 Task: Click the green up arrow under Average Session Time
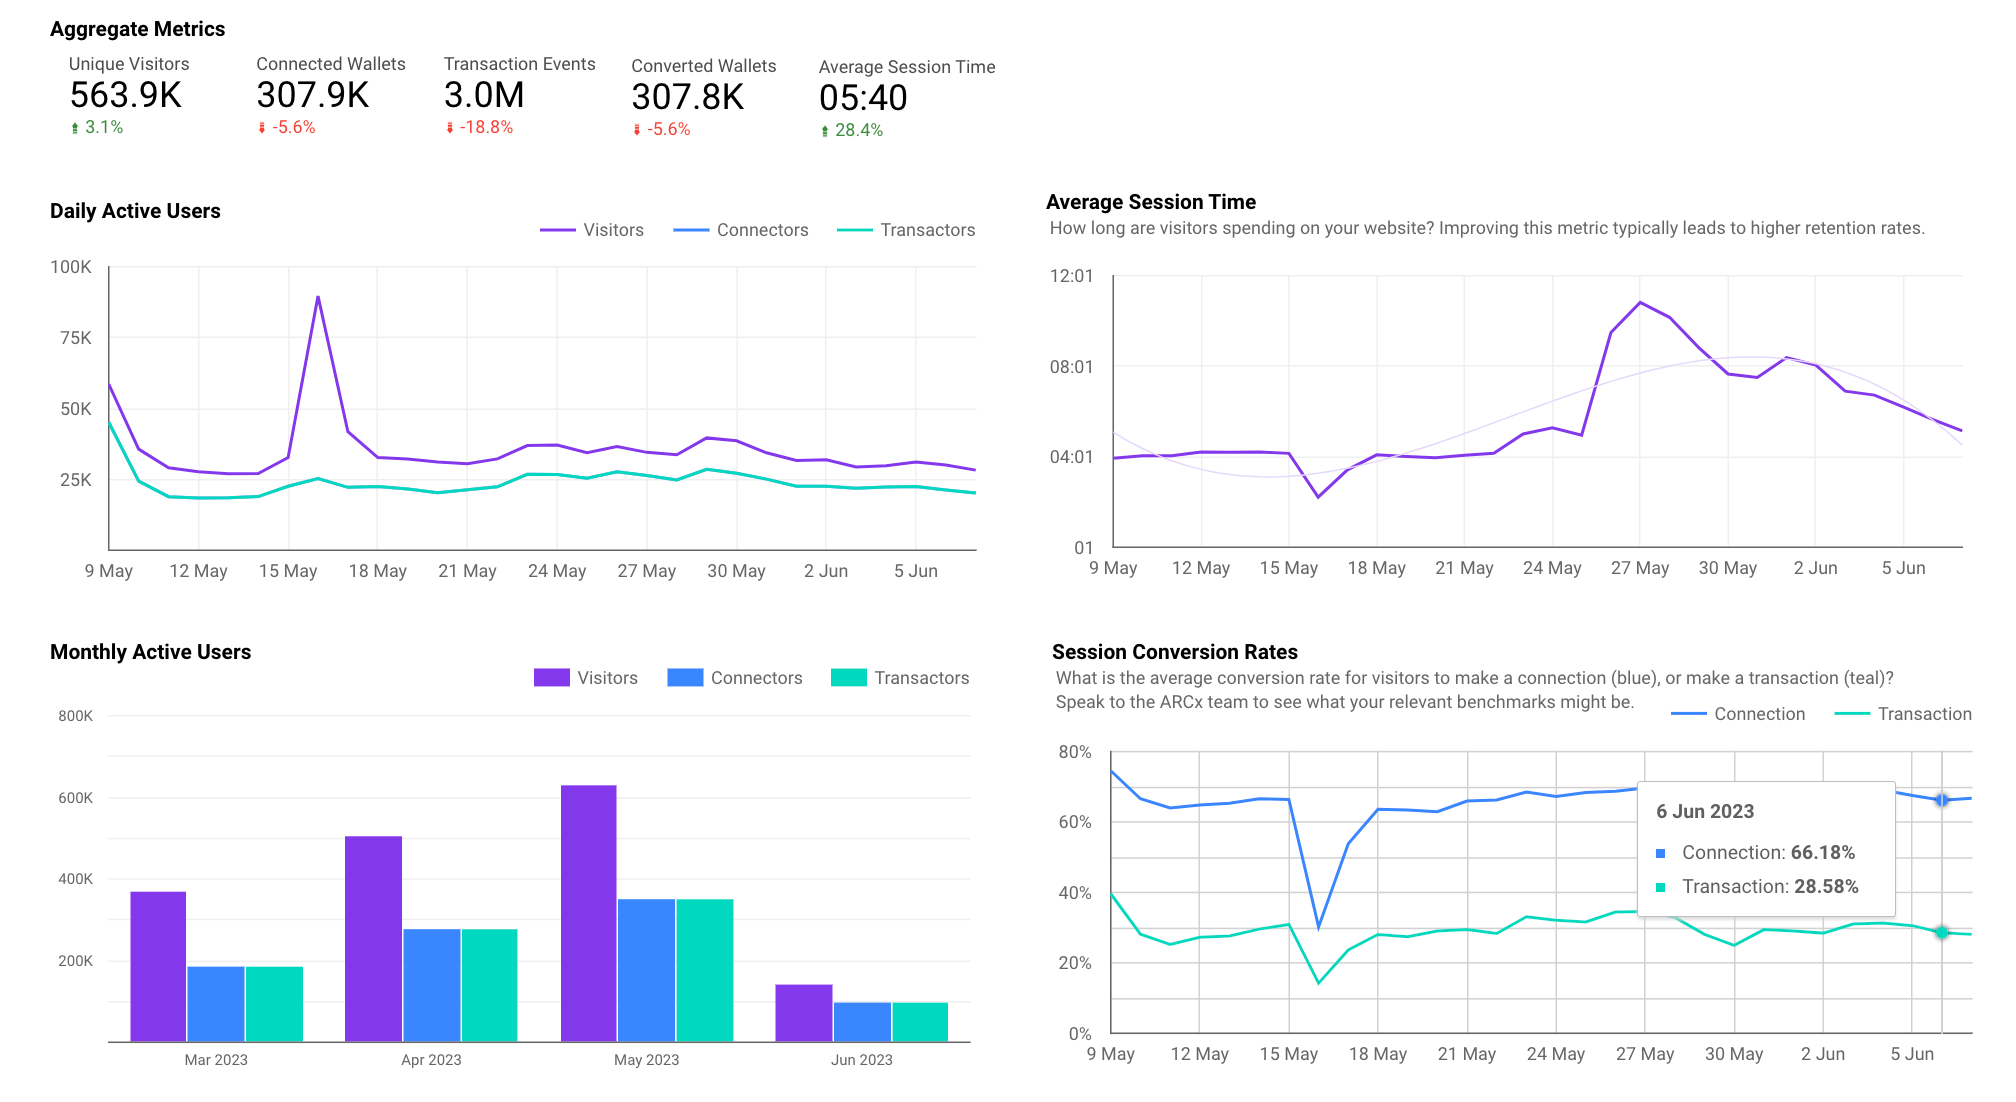(825, 131)
